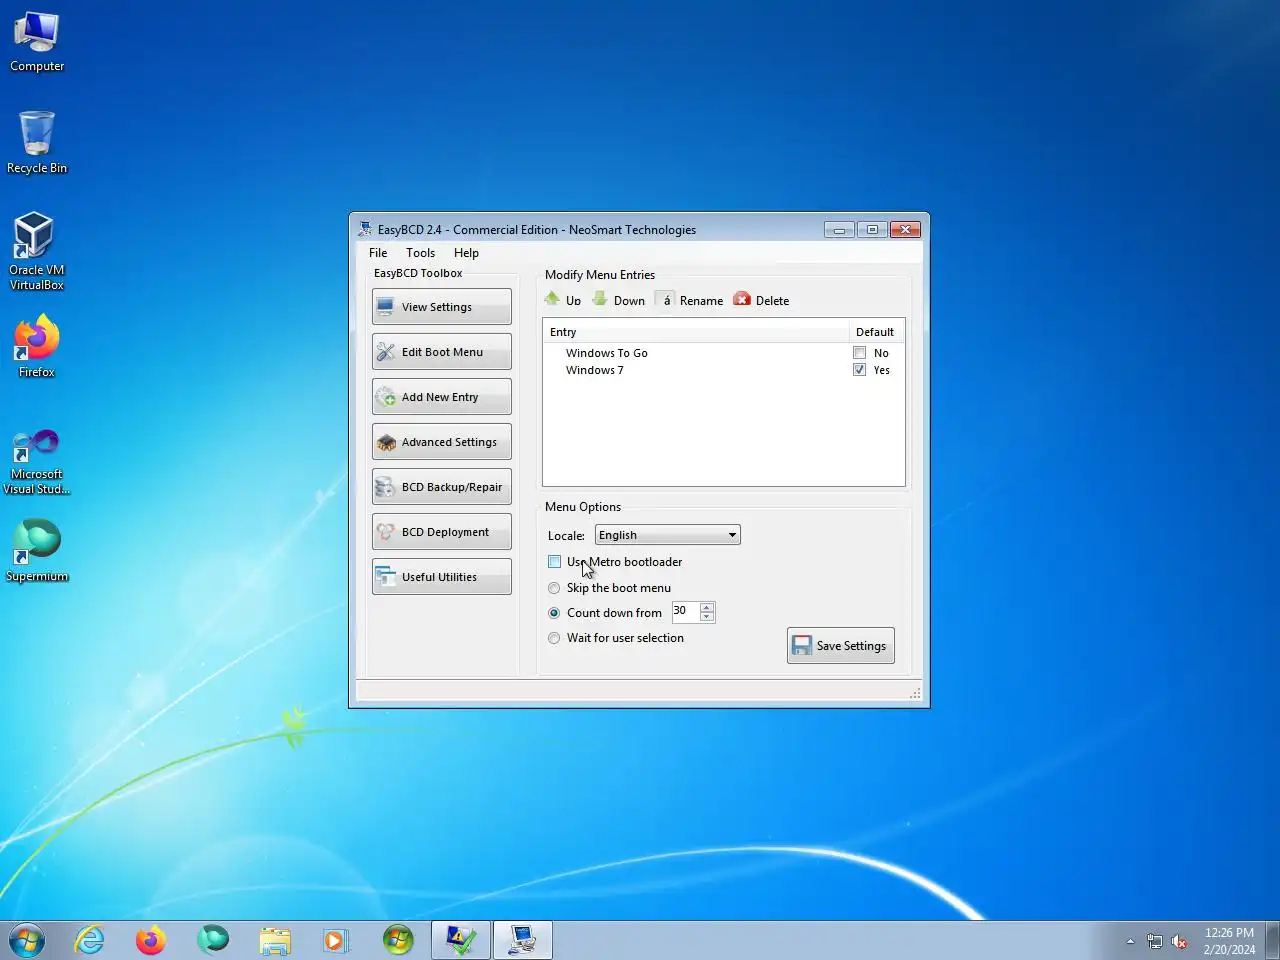This screenshot has width=1280, height=960.
Task: Open Recycle Bin desktop icon
Action: click(37, 143)
